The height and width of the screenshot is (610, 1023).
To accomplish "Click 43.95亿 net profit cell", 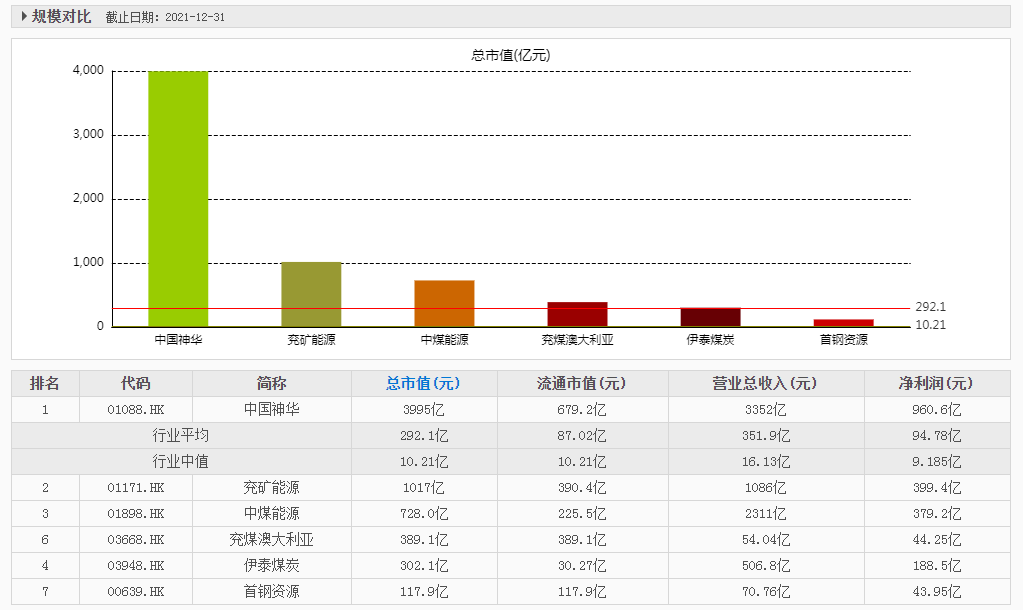I will point(936,592).
